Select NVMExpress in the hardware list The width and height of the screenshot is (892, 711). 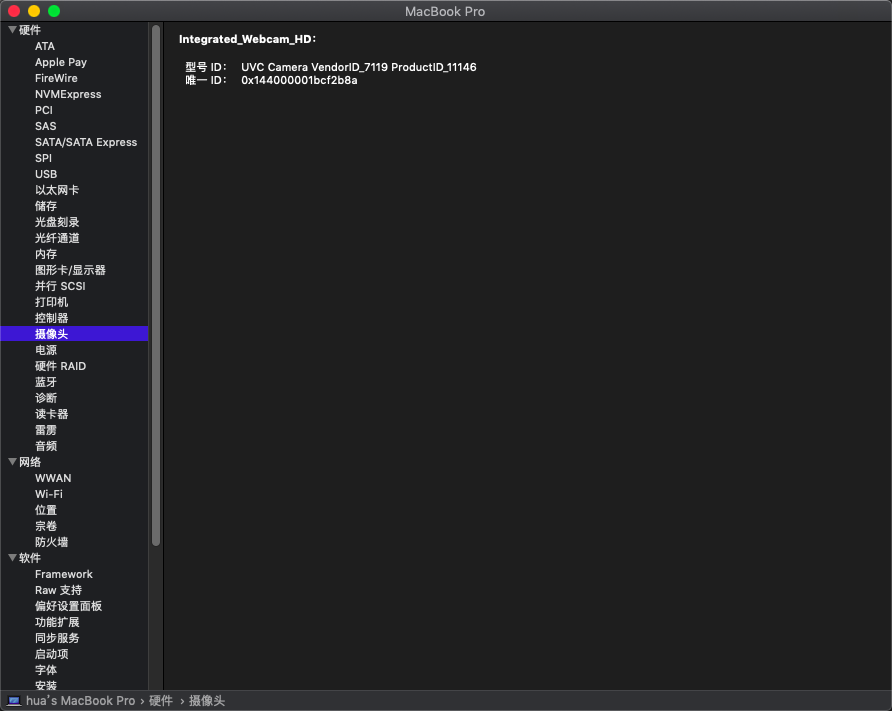[68, 94]
